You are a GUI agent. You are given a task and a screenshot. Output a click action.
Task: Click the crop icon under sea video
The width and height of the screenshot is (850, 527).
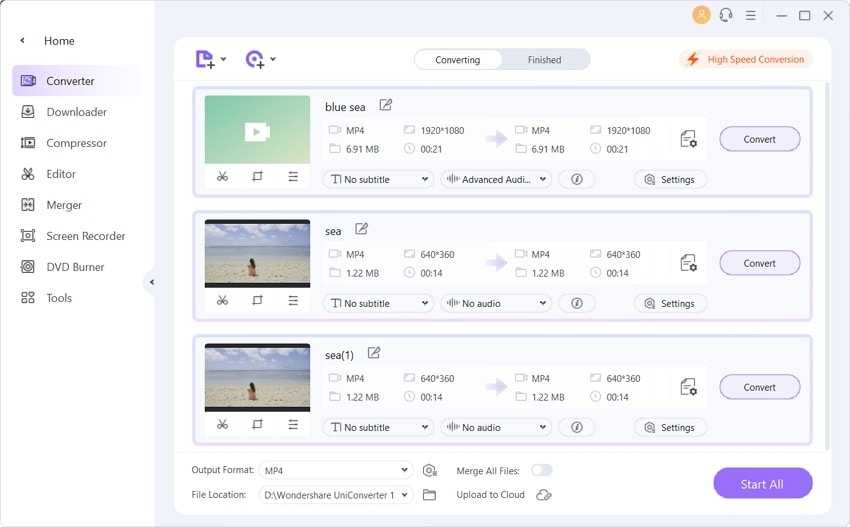pyautogui.click(x=257, y=300)
